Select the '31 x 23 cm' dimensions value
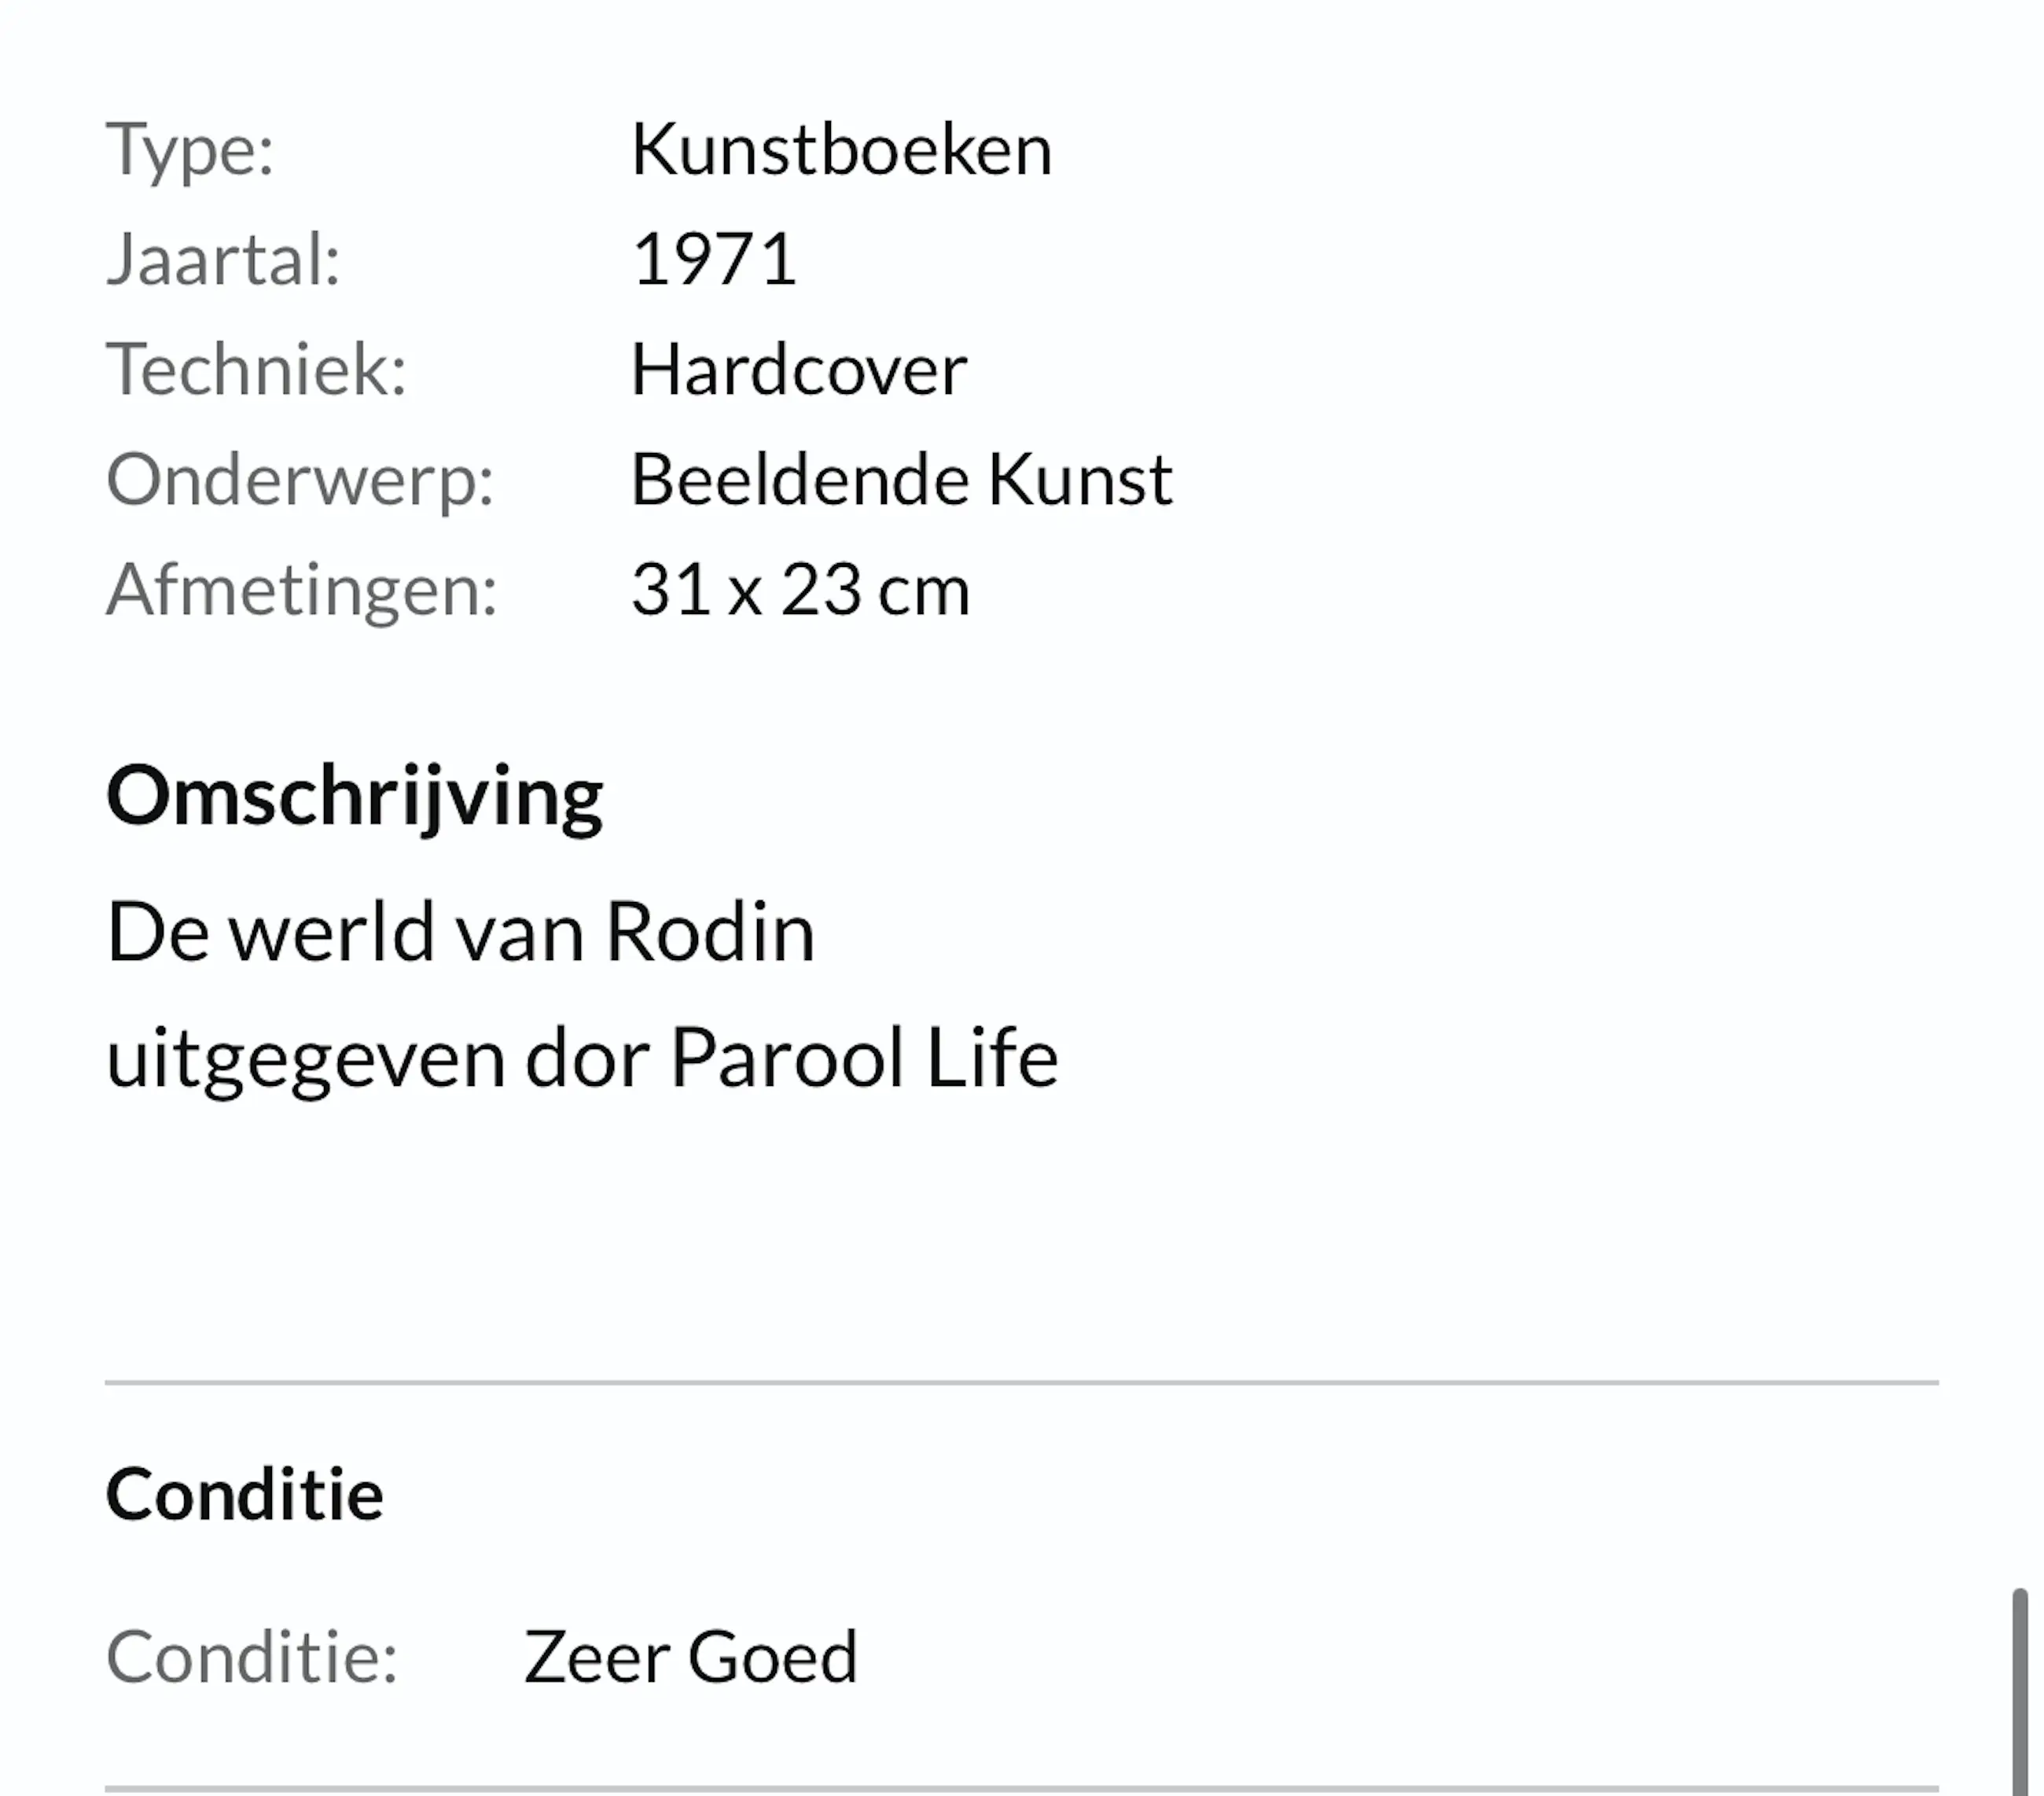This screenshot has width=2044, height=1796. [x=800, y=590]
